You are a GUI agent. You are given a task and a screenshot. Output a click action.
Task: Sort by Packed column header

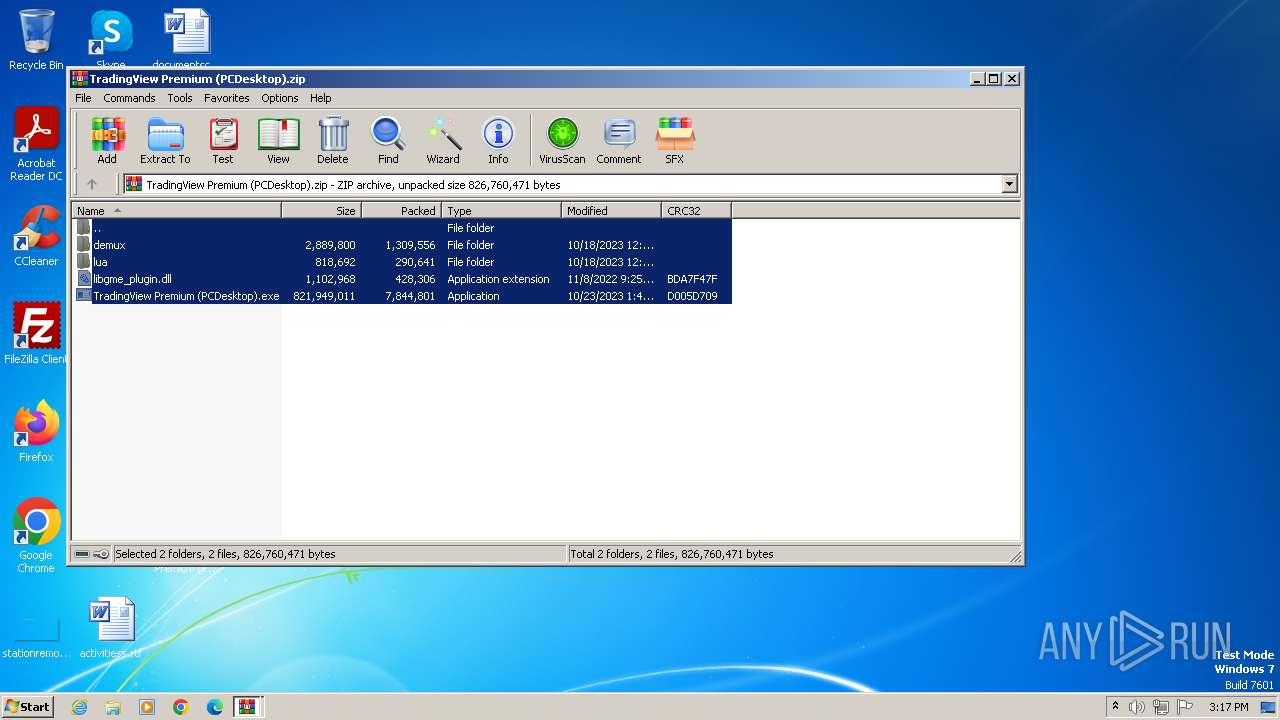401,210
